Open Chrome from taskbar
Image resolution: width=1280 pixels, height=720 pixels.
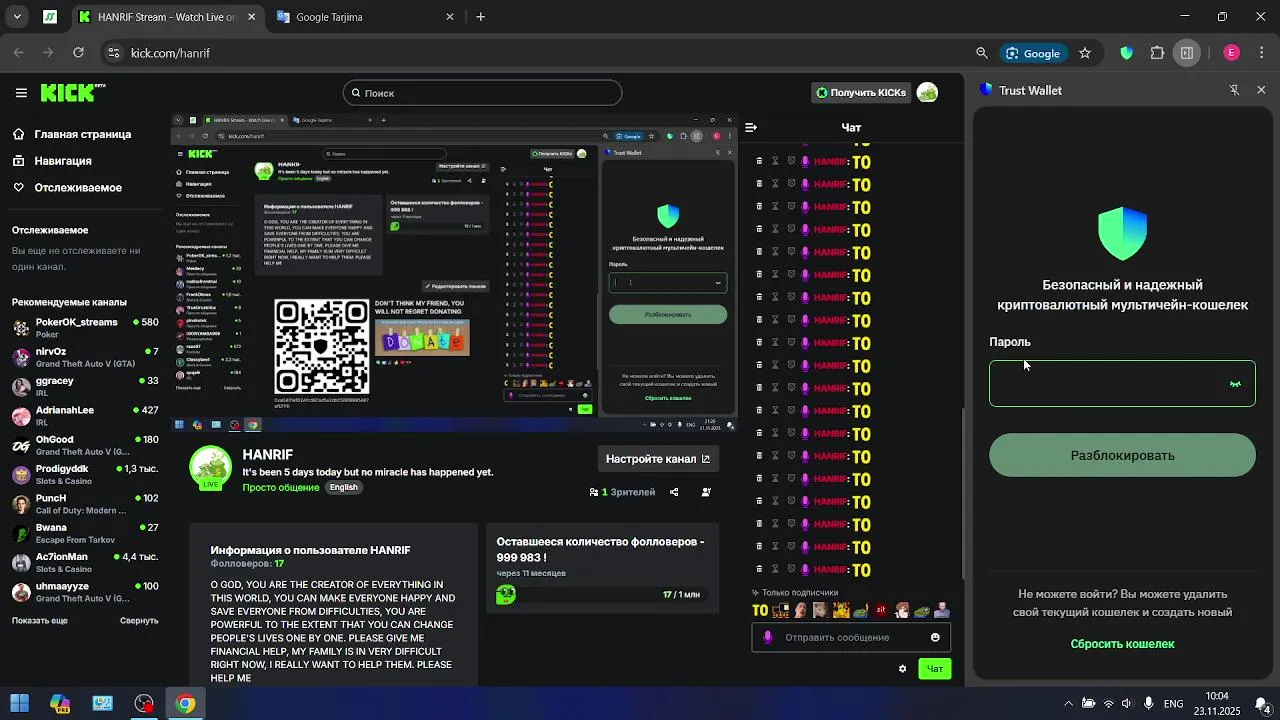pos(185,703)
